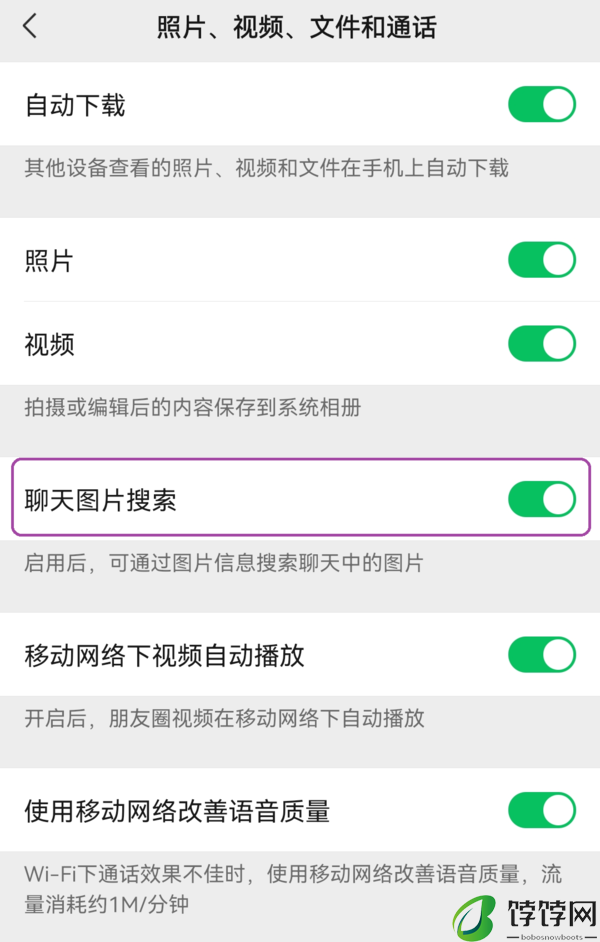Screen dimensions: 600x942
Task: Click the 拍摄或编辑后的内容保存到系统相册 hint
Action: point(193,407)
